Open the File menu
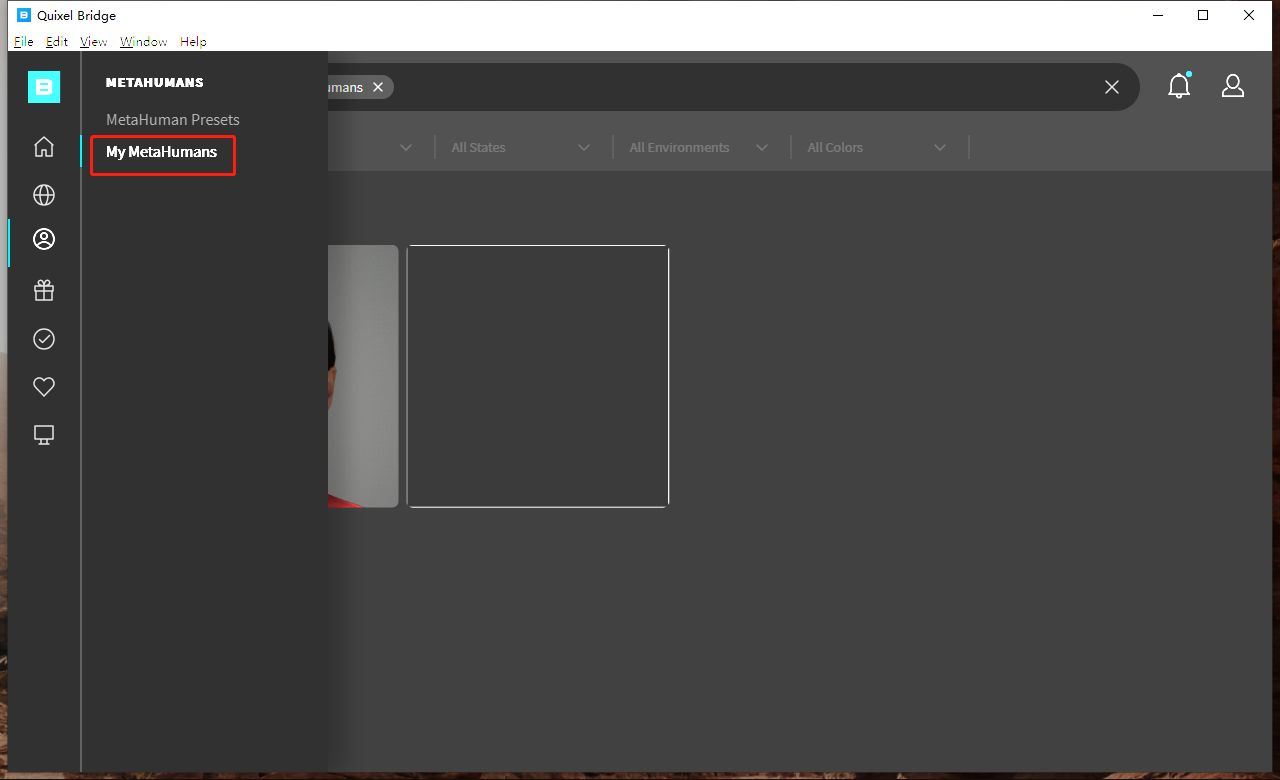The image size is (1280, 780). tap(24, 42)
